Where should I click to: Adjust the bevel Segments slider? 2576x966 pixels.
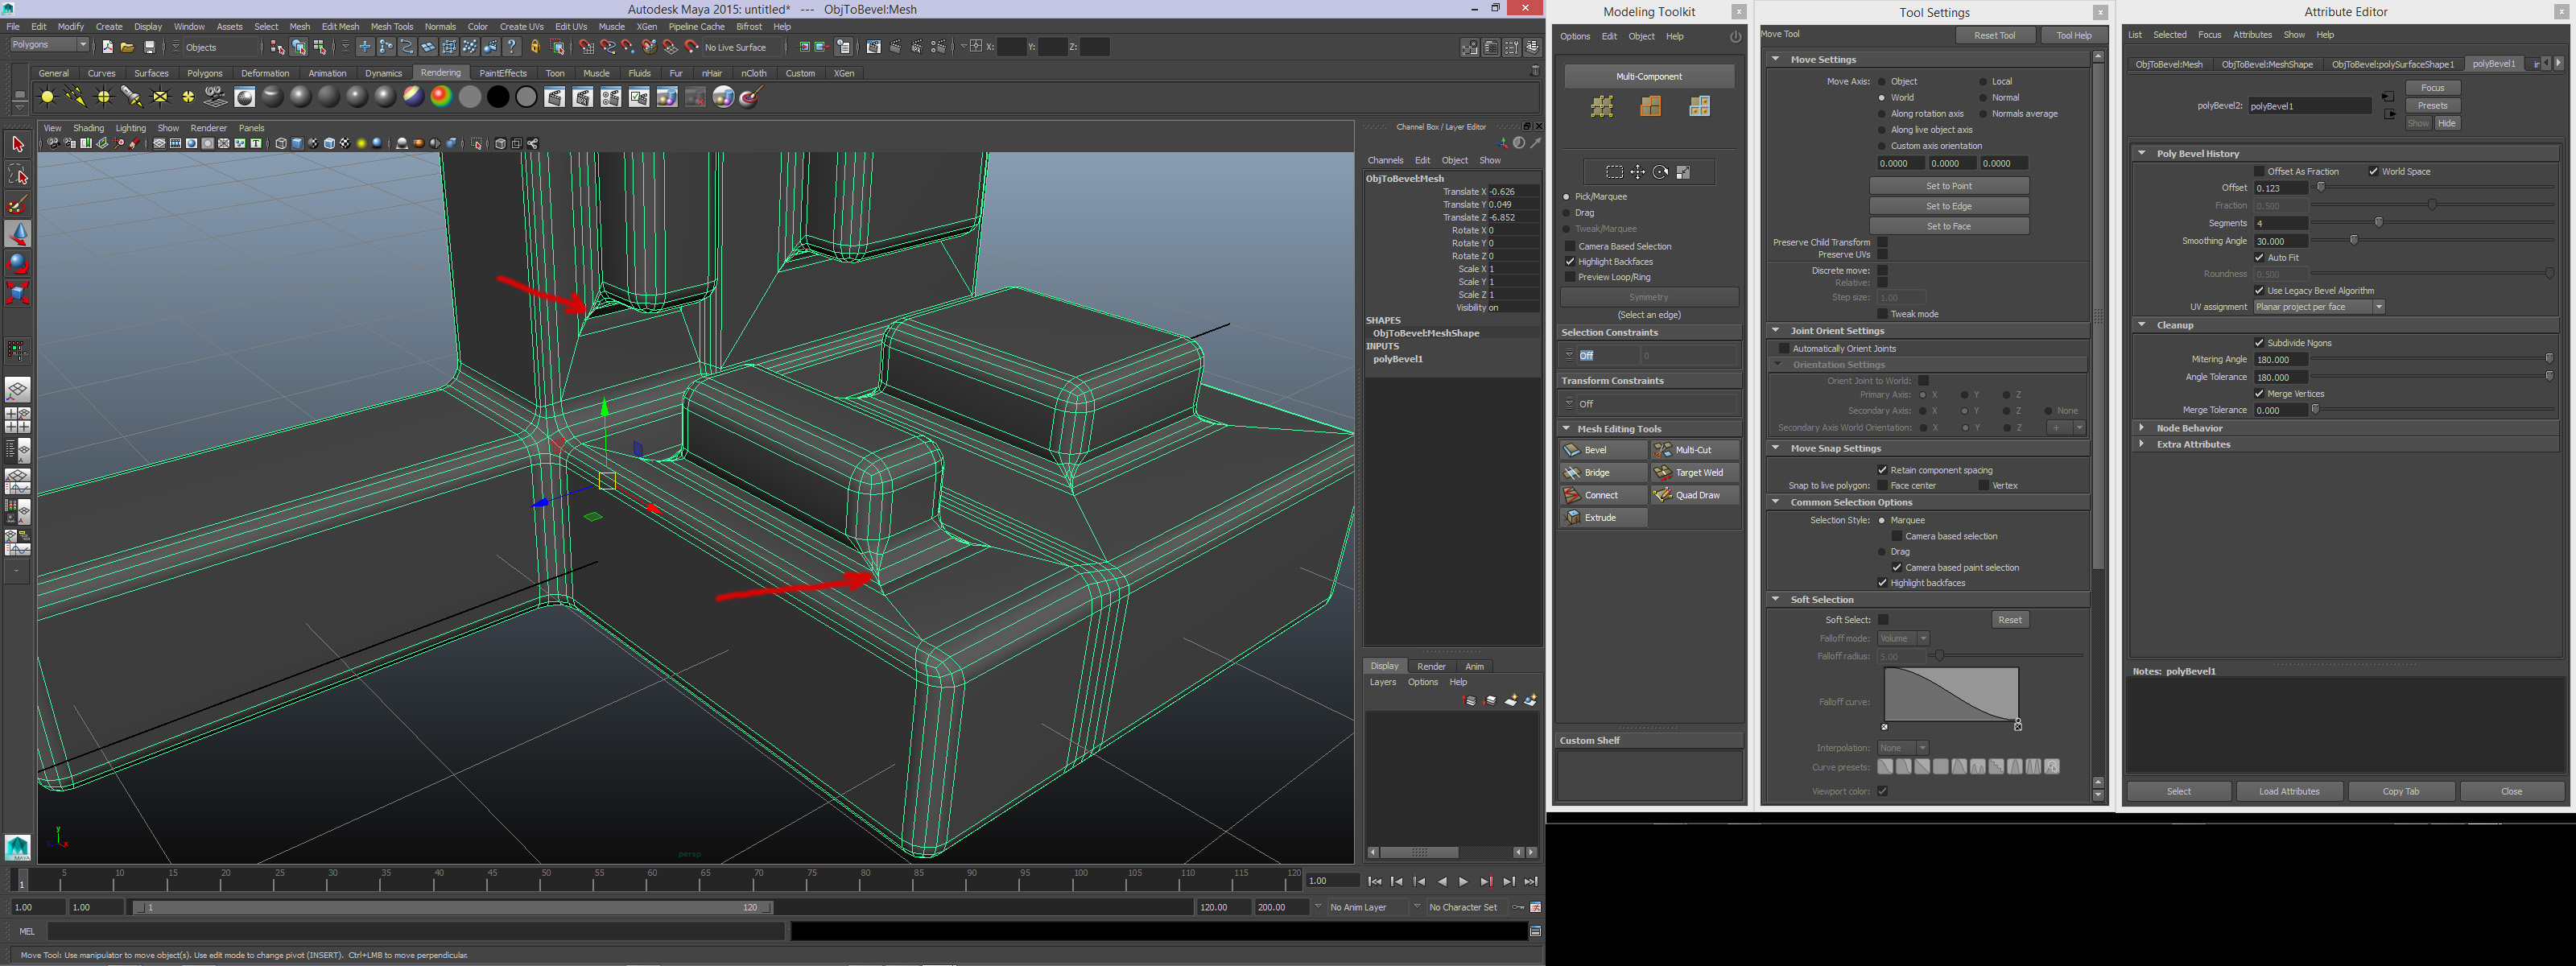pyautogui.click(x=2378, y=222)
